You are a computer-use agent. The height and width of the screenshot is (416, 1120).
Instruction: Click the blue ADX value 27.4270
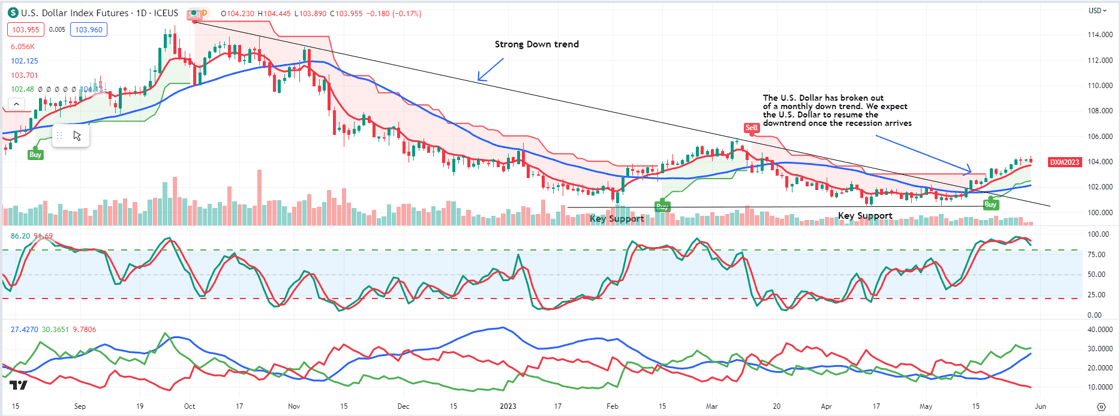23,330
